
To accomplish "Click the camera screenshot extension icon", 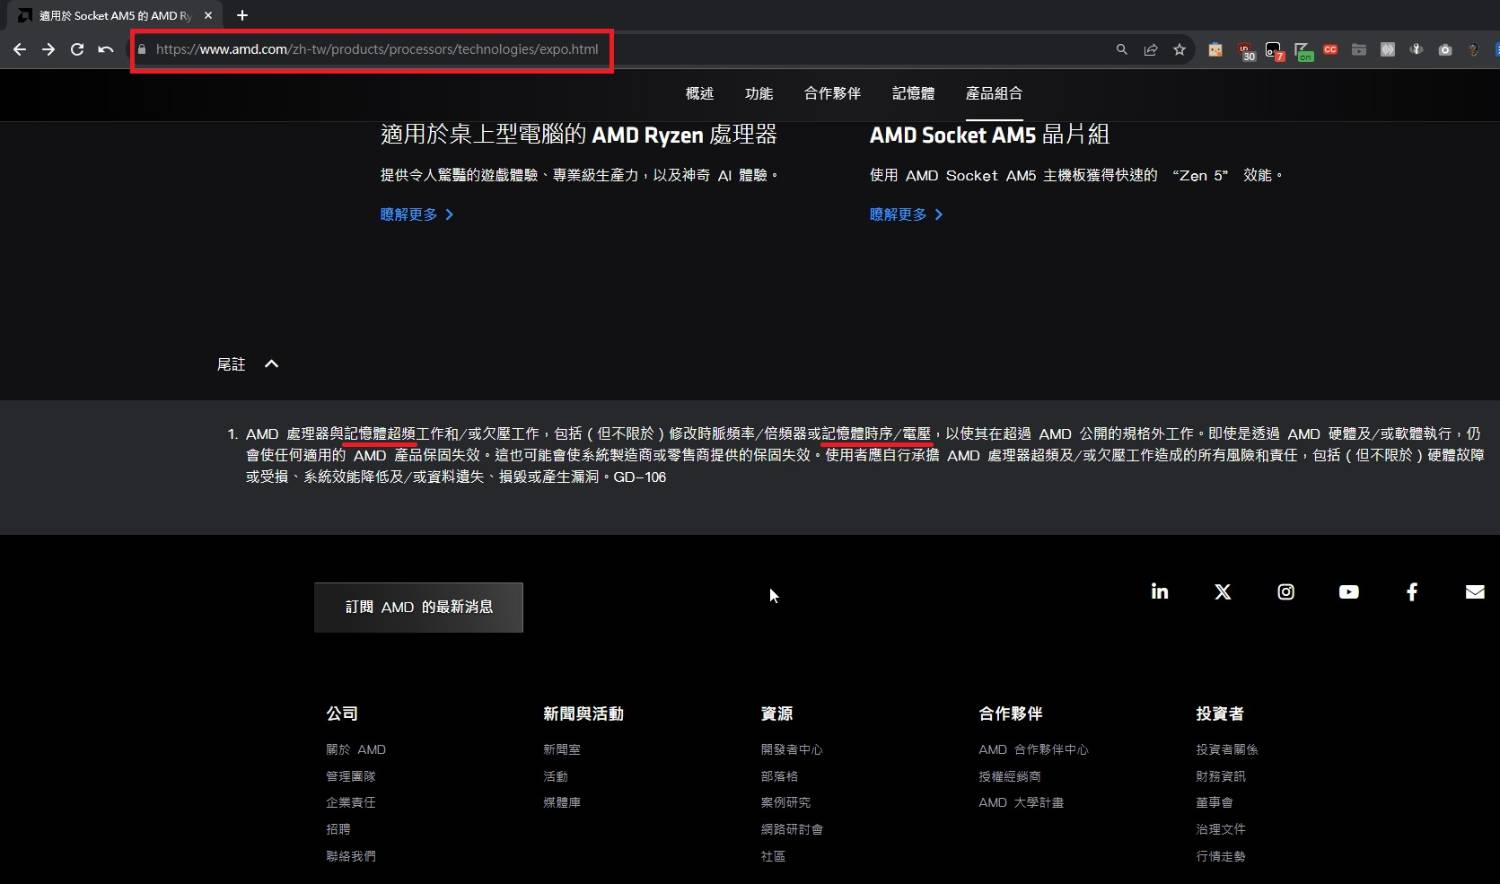I will 1445,49.
